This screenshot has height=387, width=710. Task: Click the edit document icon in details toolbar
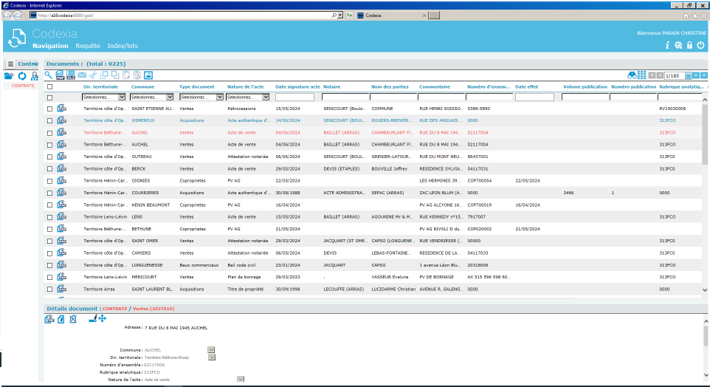[x=61, y=319]
